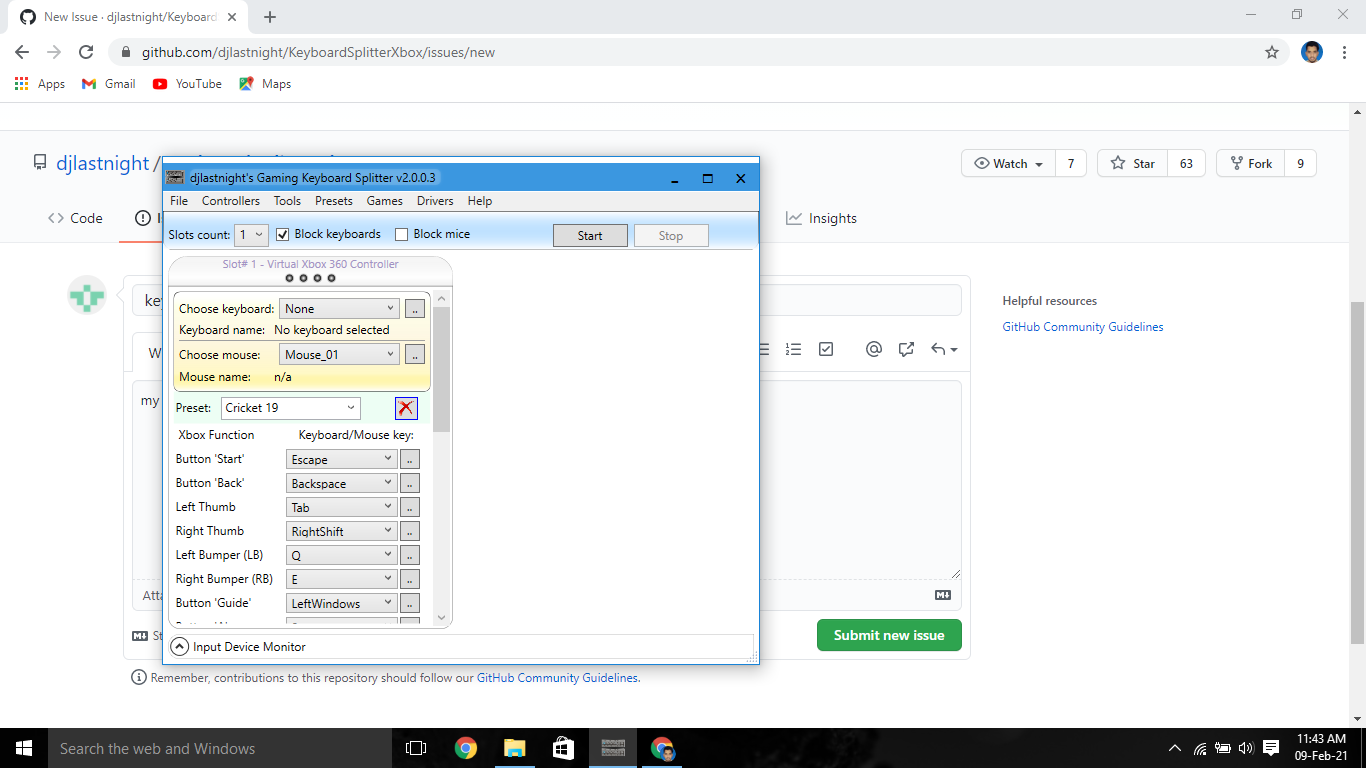The image size is (1366, 768).
Task: Click the Markdown icon below the issue editor
Action: coord(941,595)
